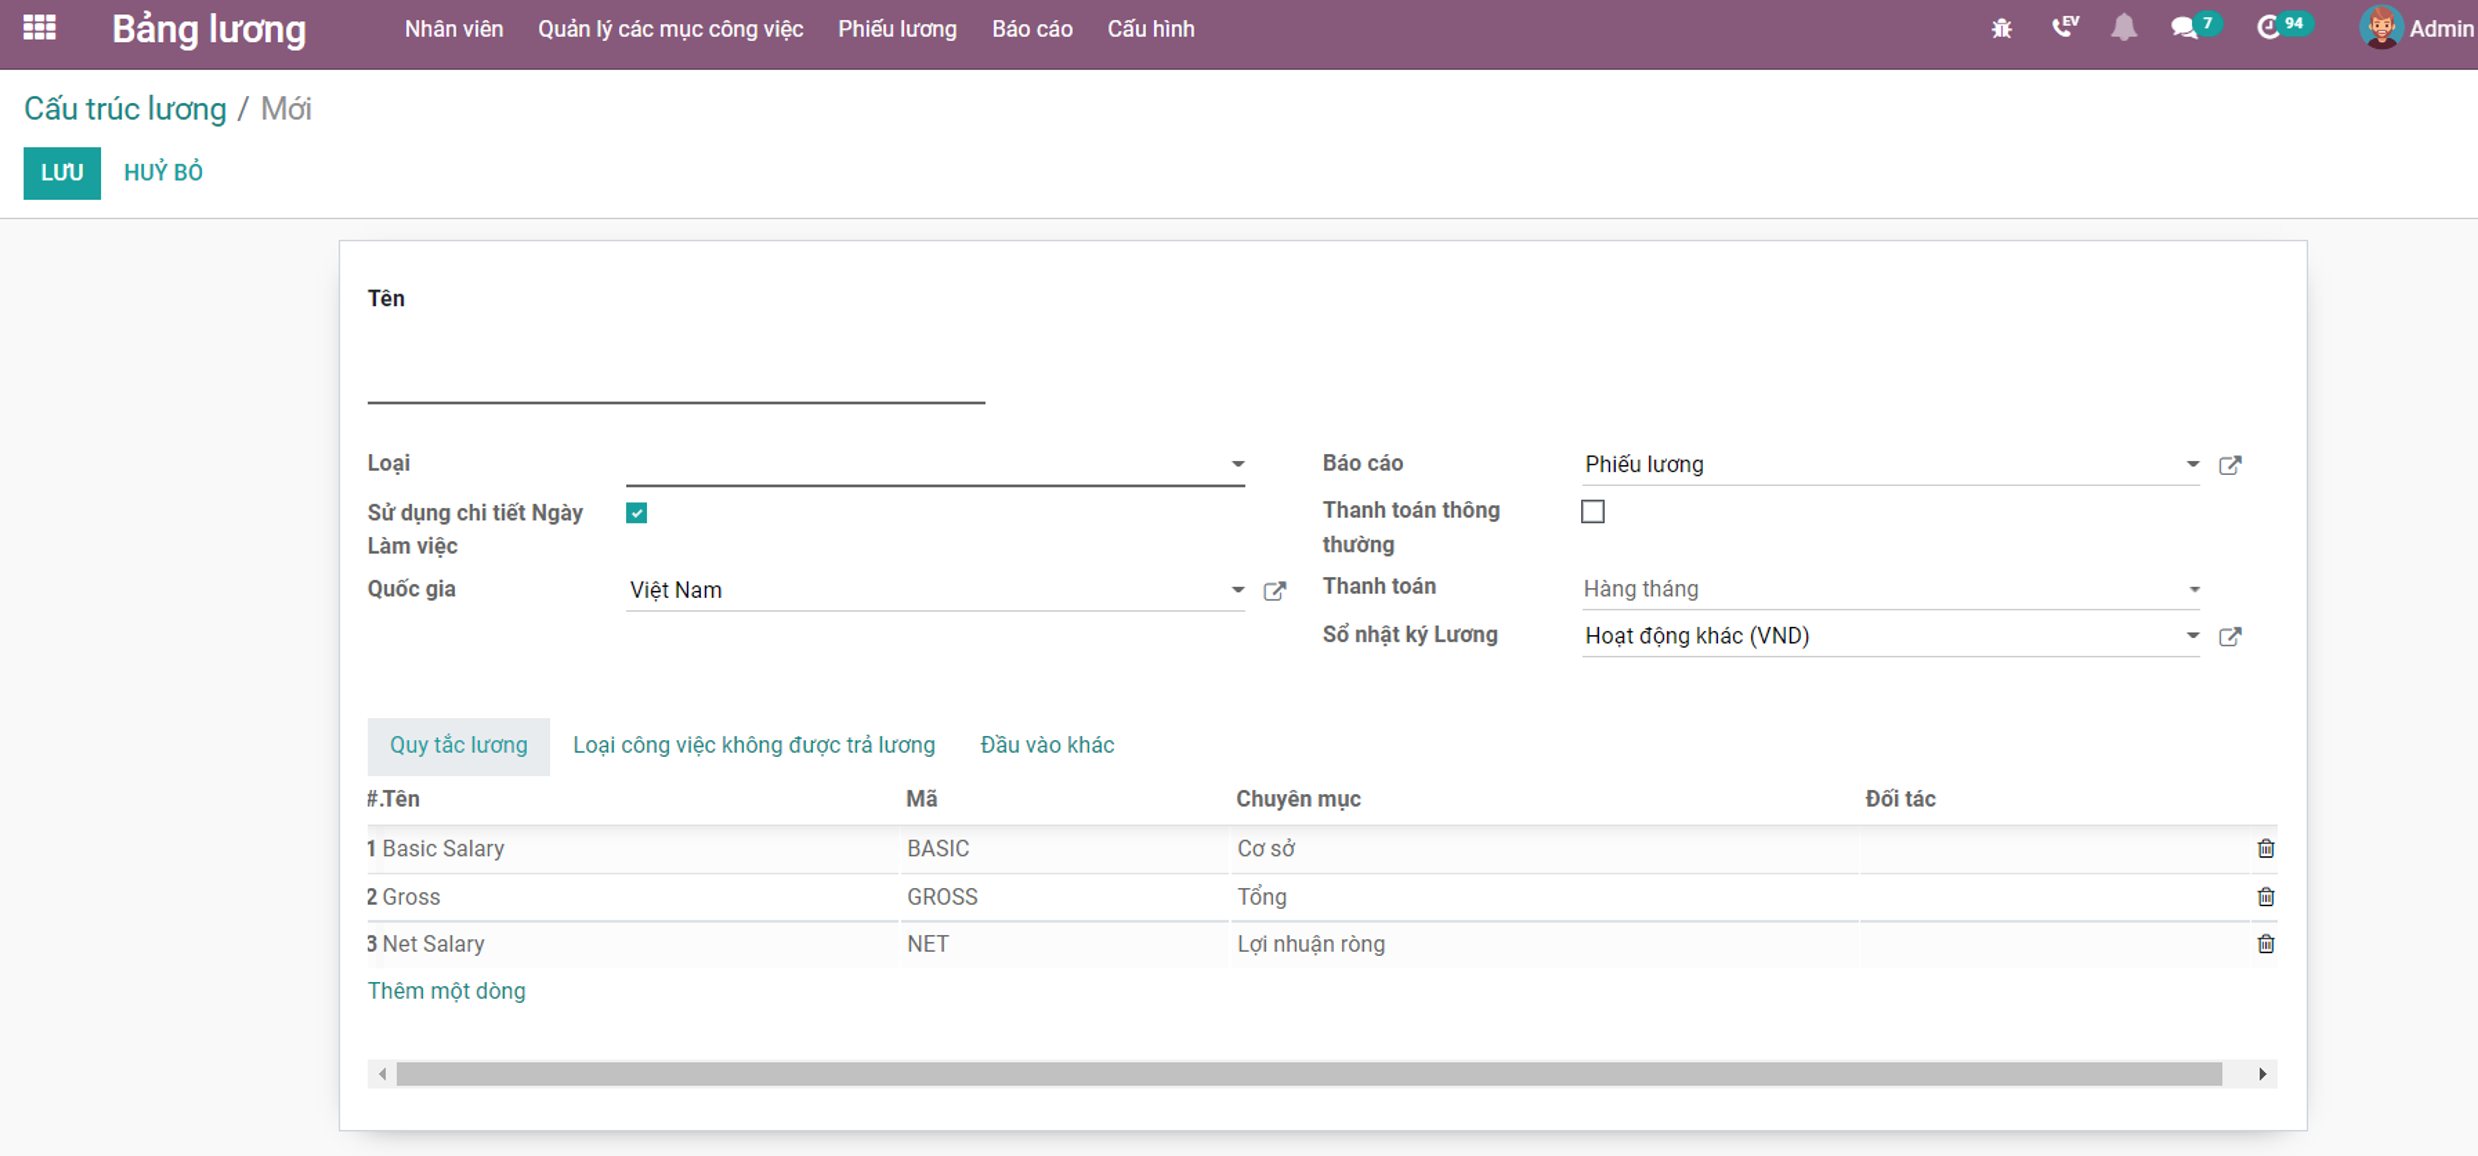
Task: Open external link for Quốc gia field
Action: pyautogui.click(x=1274, y=591)
